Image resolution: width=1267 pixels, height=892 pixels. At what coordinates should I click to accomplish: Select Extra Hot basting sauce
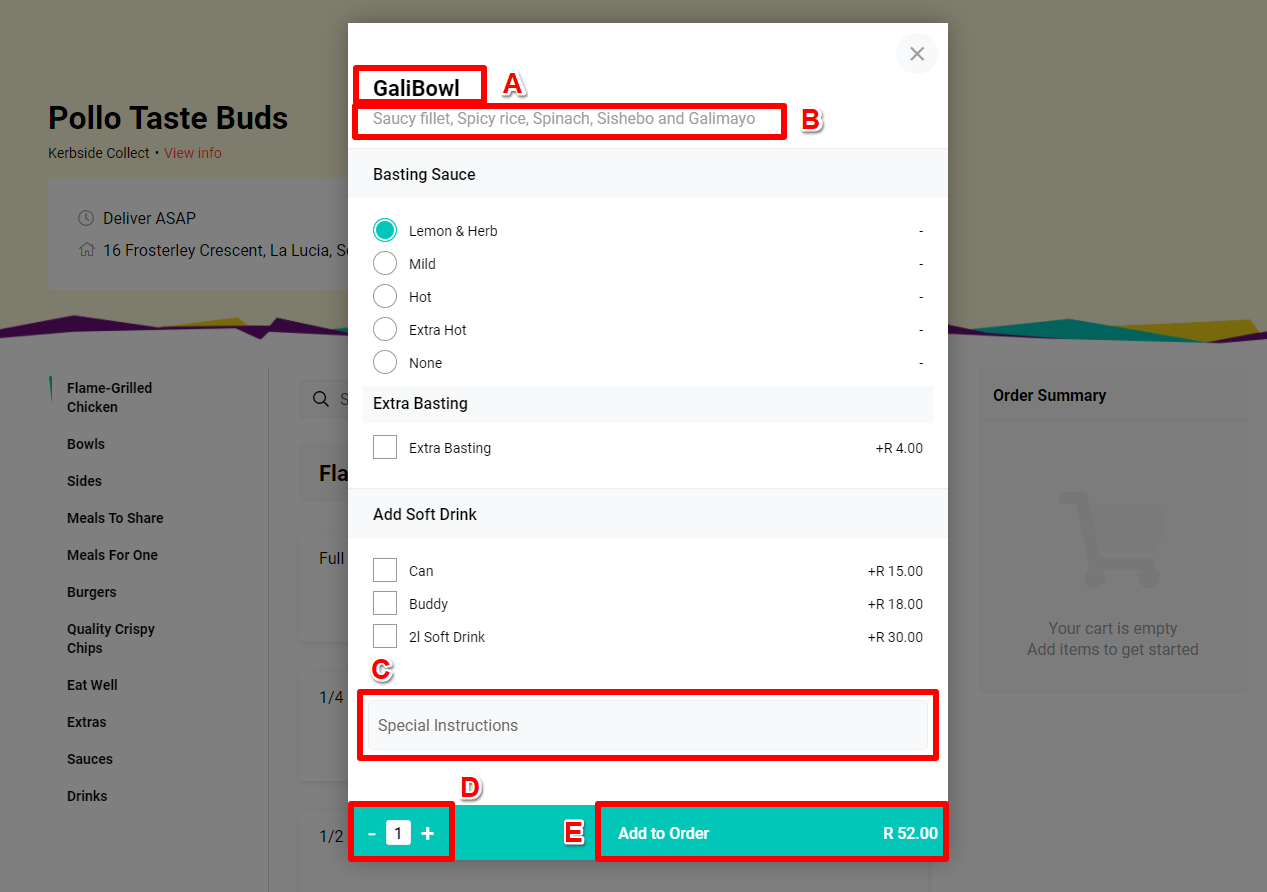click(385, 329)
